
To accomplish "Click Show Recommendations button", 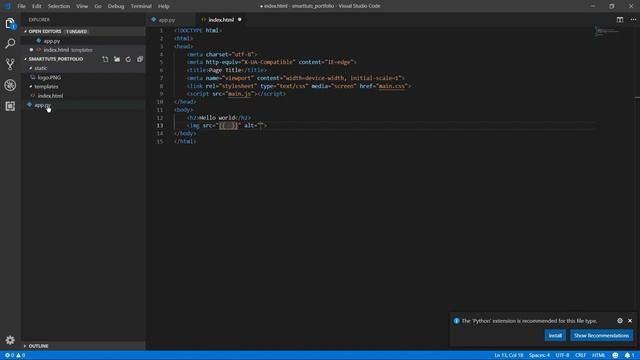I will coord(601,336).
